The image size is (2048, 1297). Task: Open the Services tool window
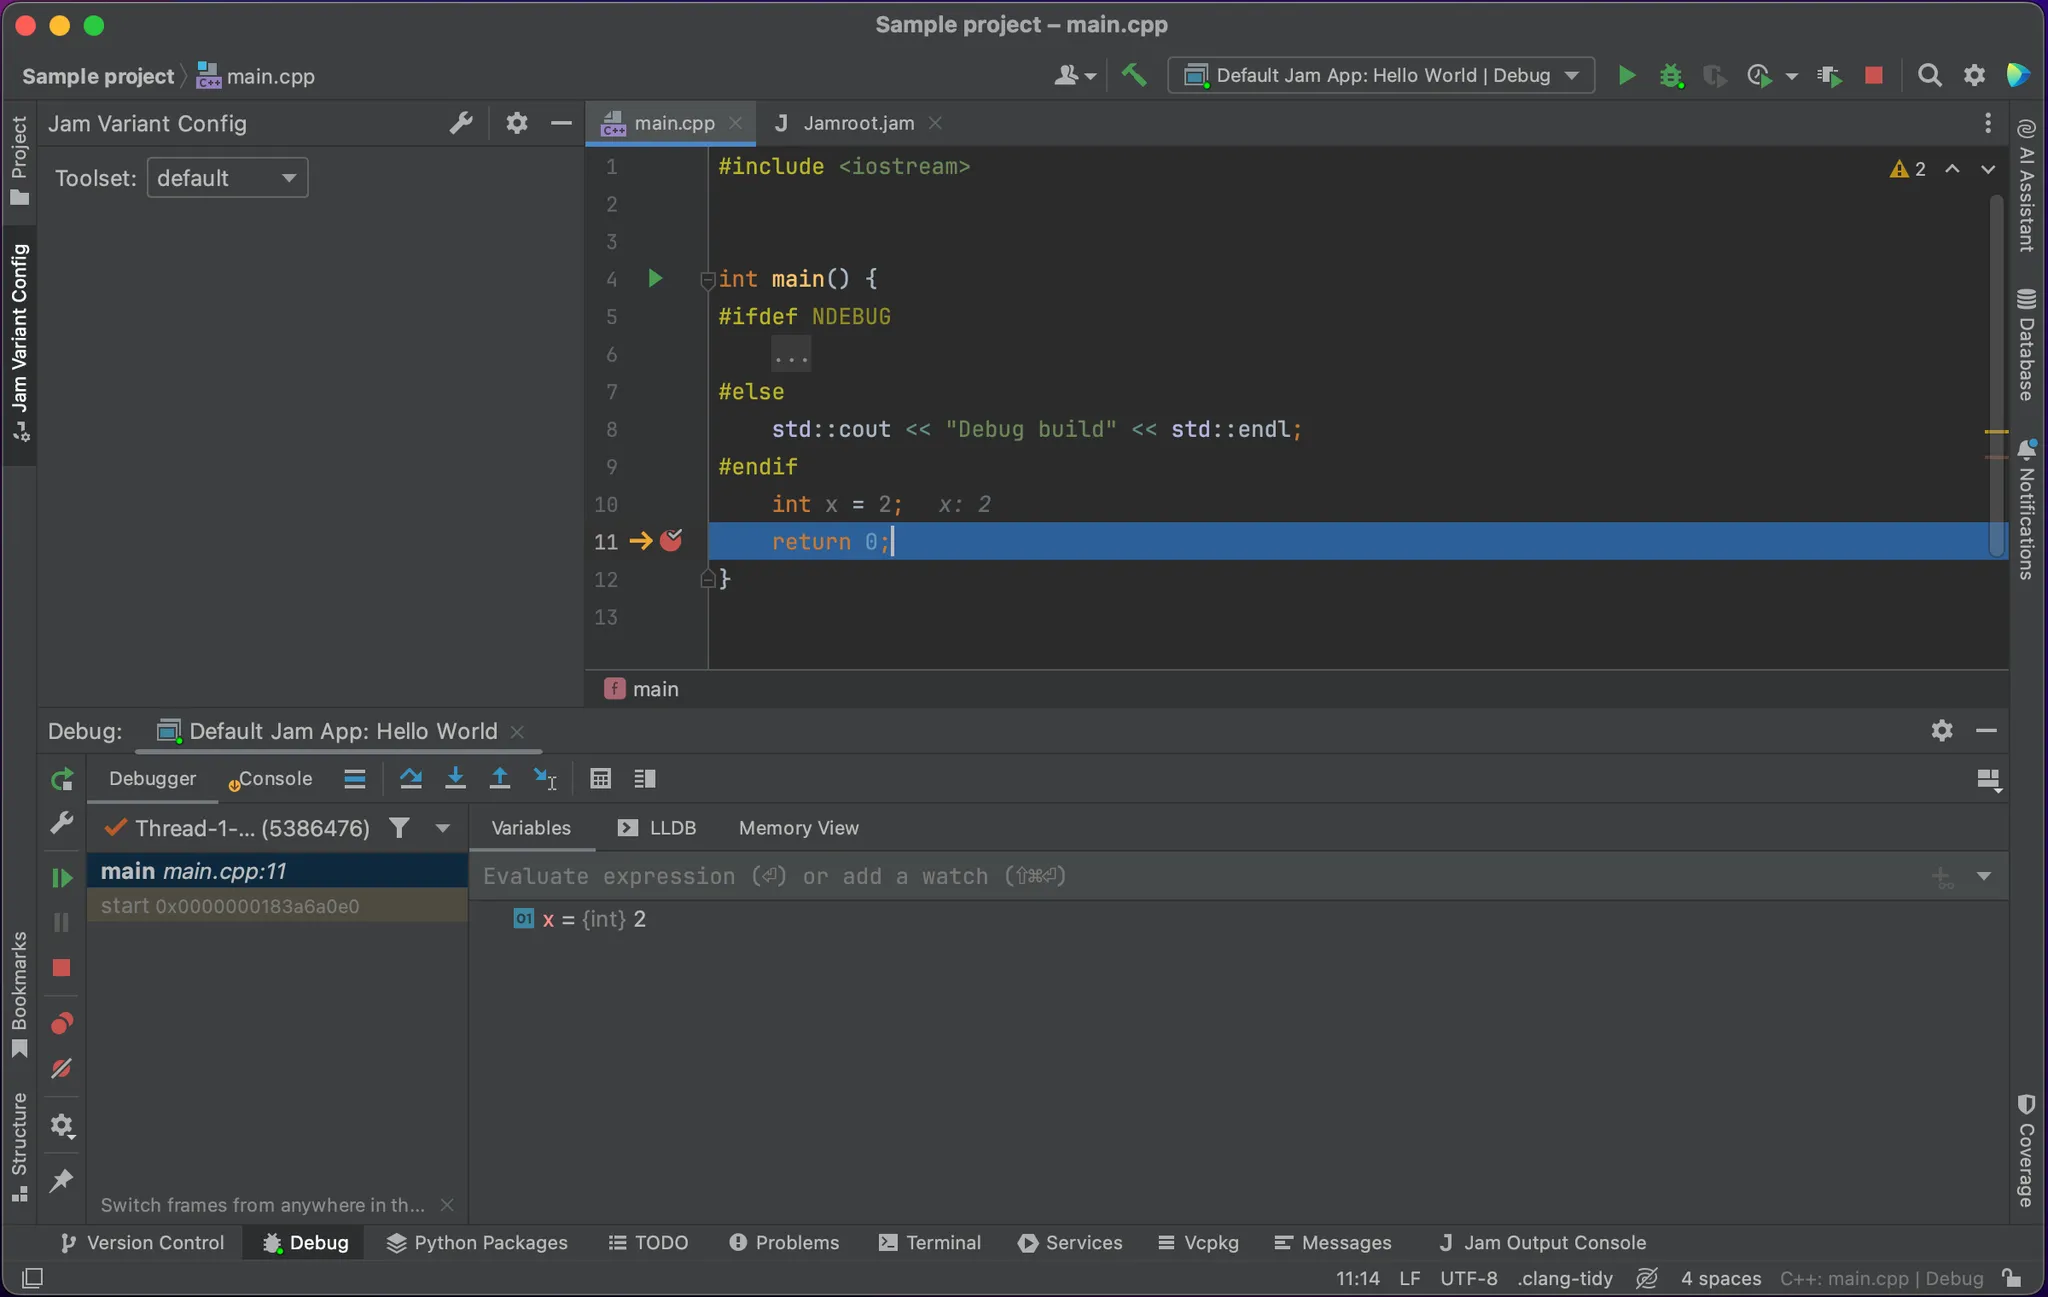coord(1070,1242)
